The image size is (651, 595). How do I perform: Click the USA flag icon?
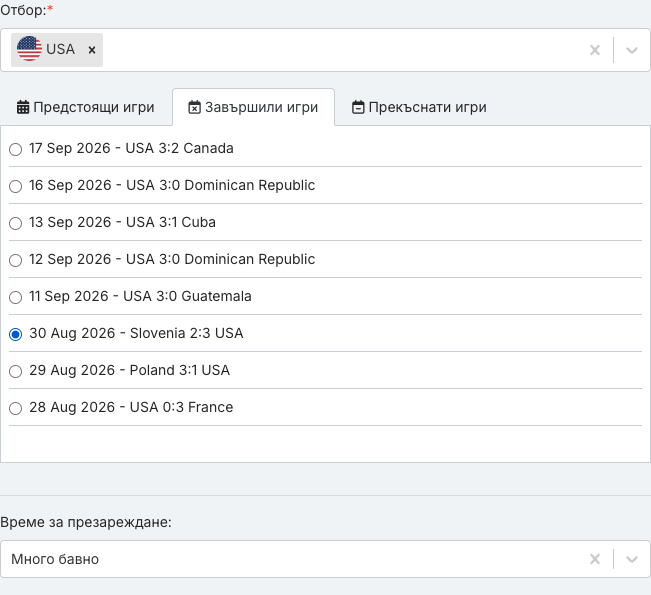point(29,49)
